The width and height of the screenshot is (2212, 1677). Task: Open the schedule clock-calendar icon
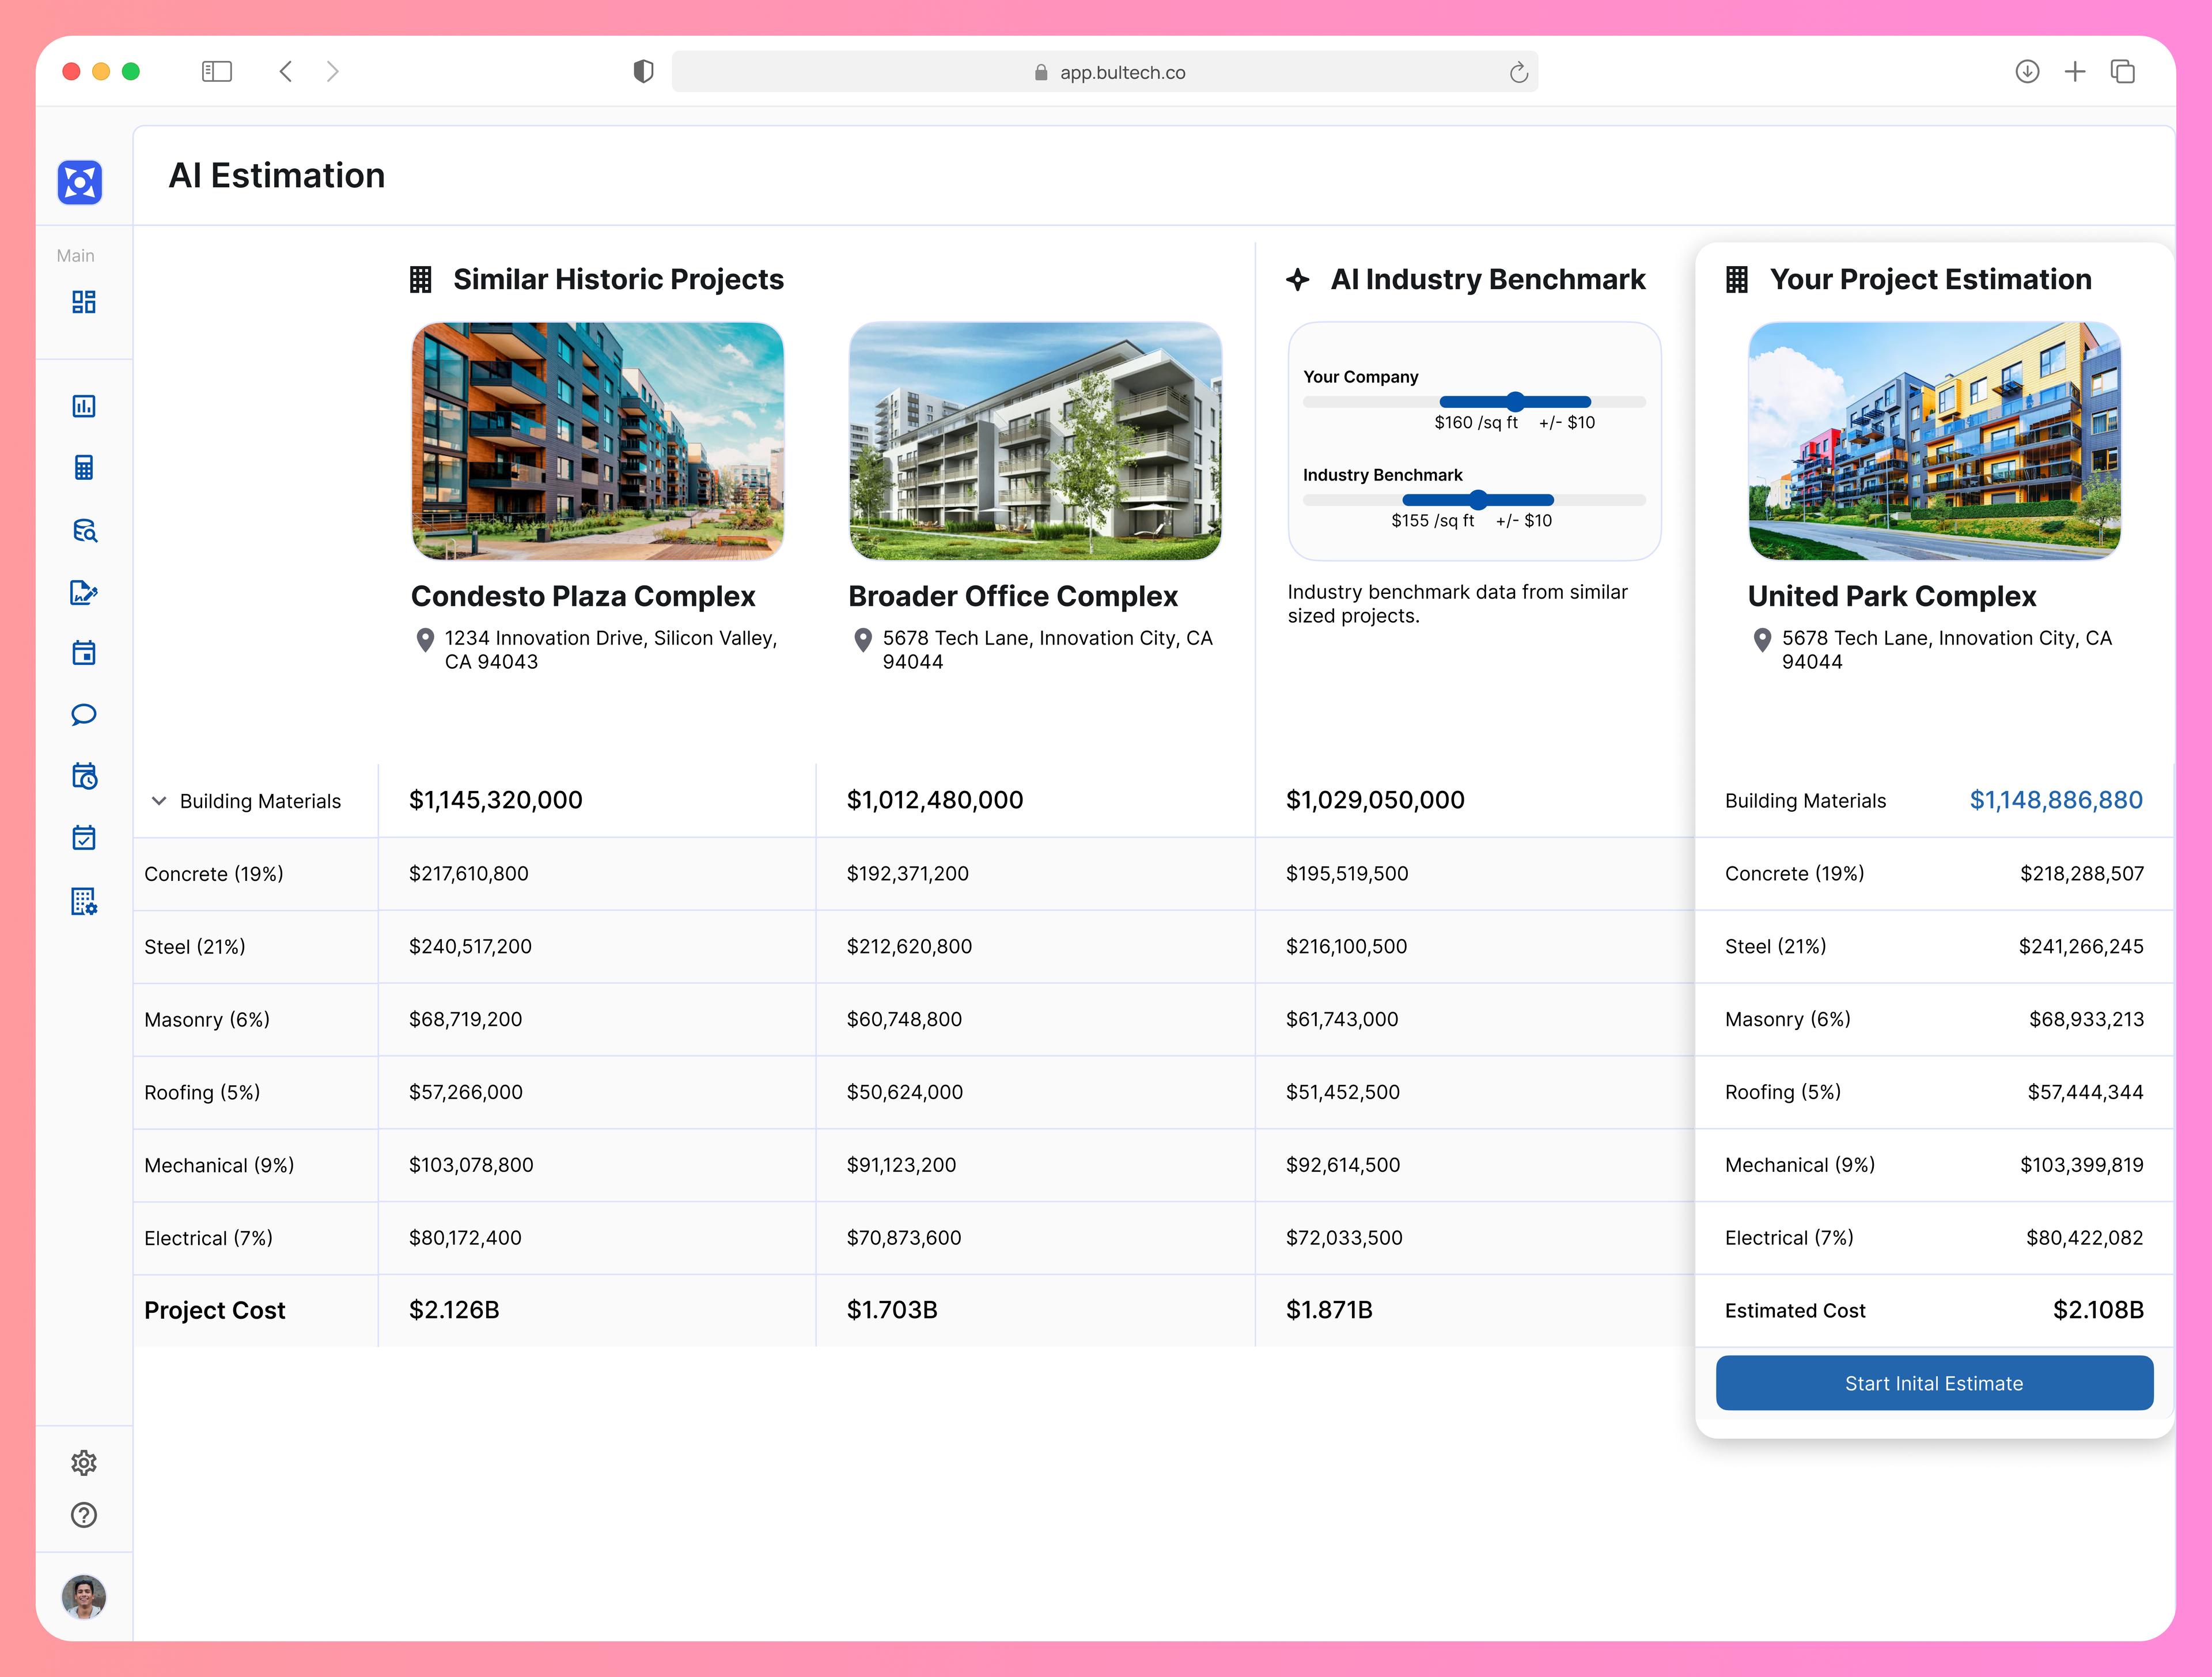85,776
